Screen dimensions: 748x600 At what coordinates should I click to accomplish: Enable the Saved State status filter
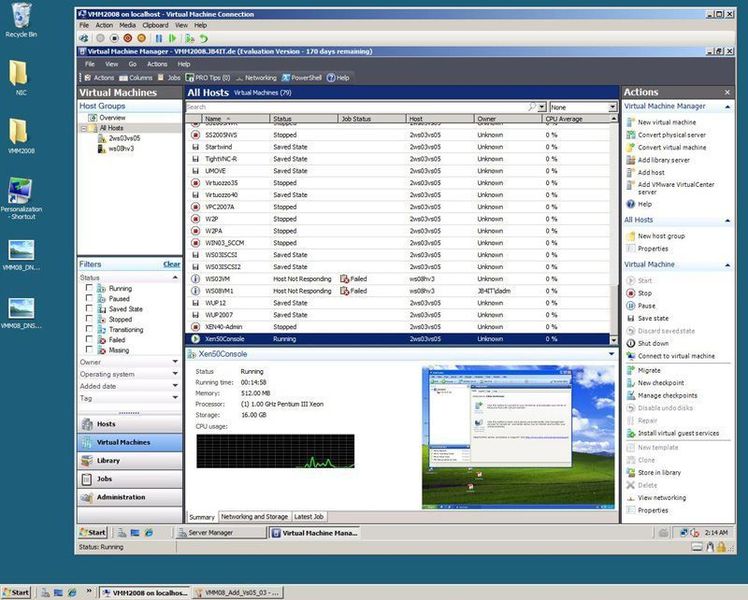point(89,308)
